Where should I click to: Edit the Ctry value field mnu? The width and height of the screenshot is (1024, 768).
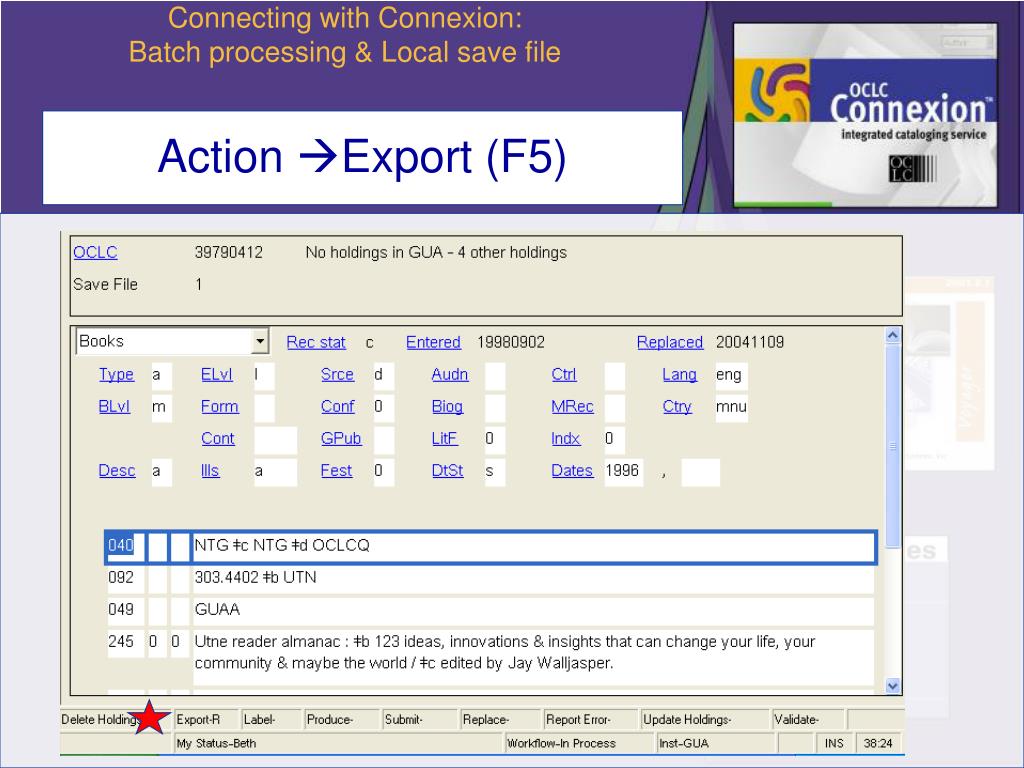click(731, 408)
